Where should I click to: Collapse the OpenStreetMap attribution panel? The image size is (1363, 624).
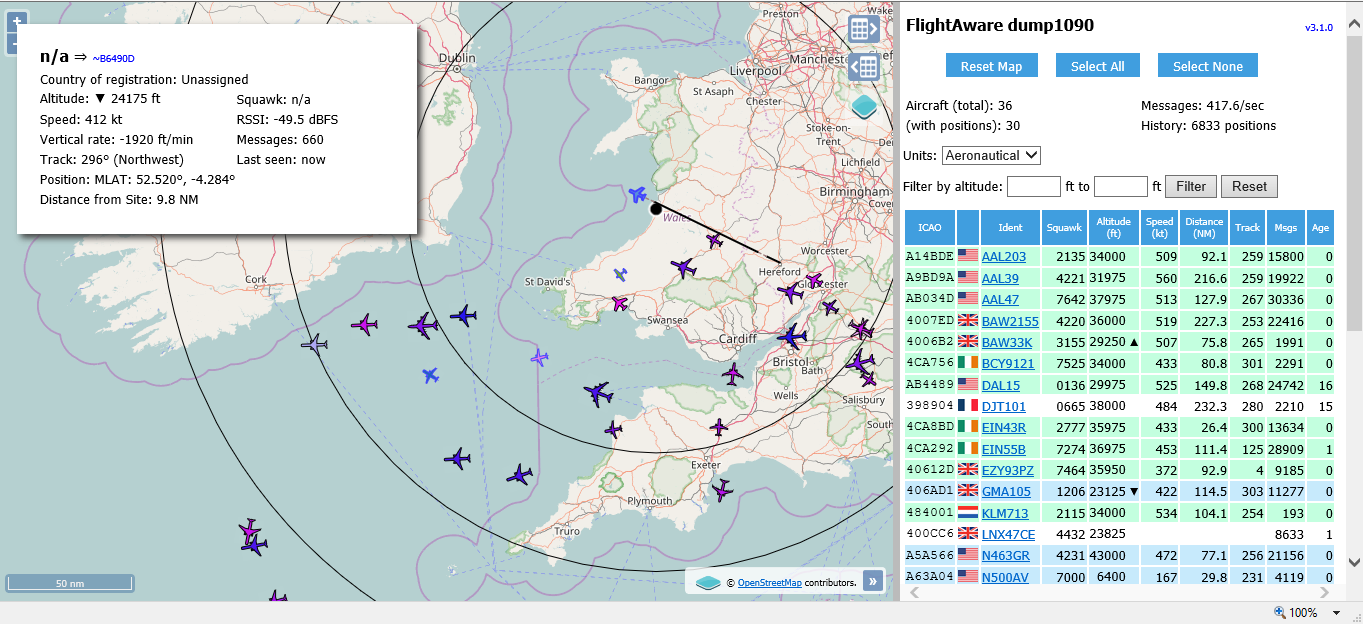[873, 581]
